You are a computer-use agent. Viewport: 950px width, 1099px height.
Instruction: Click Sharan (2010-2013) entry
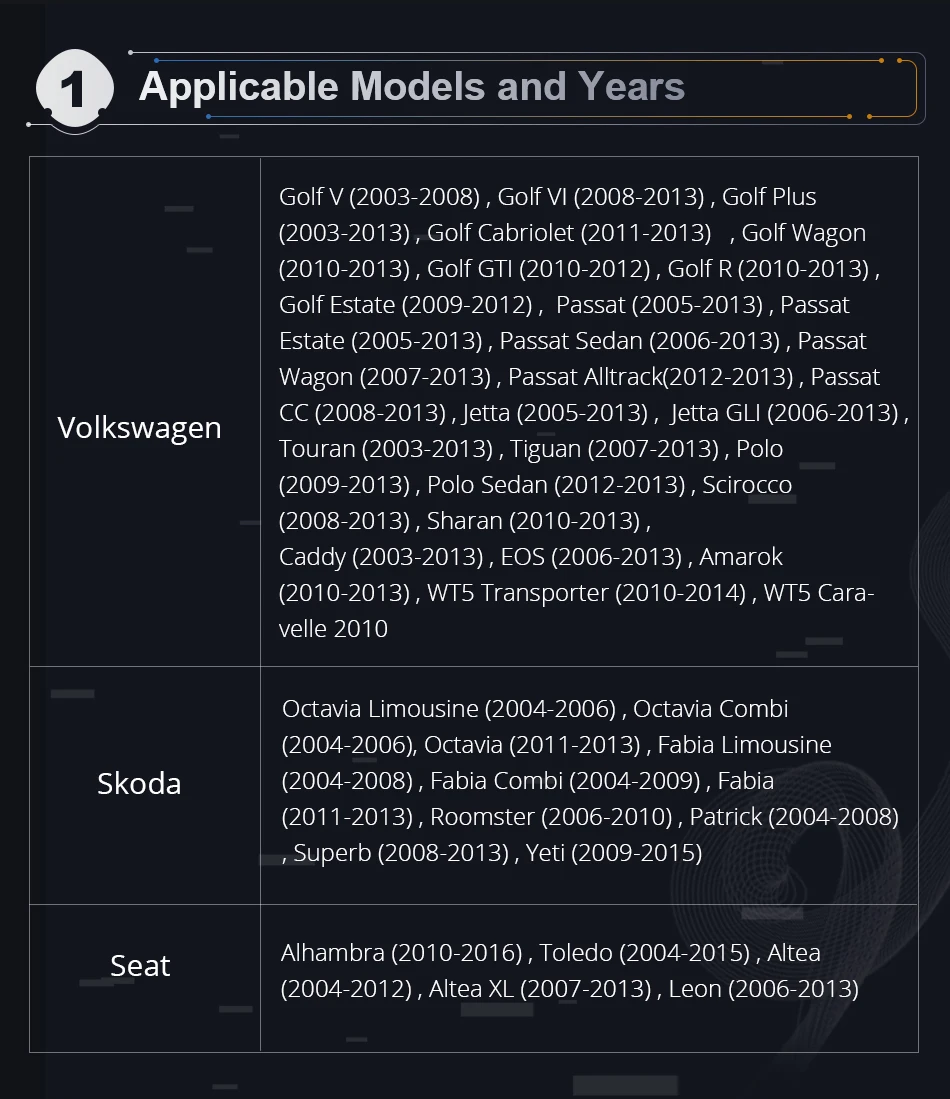534,521
